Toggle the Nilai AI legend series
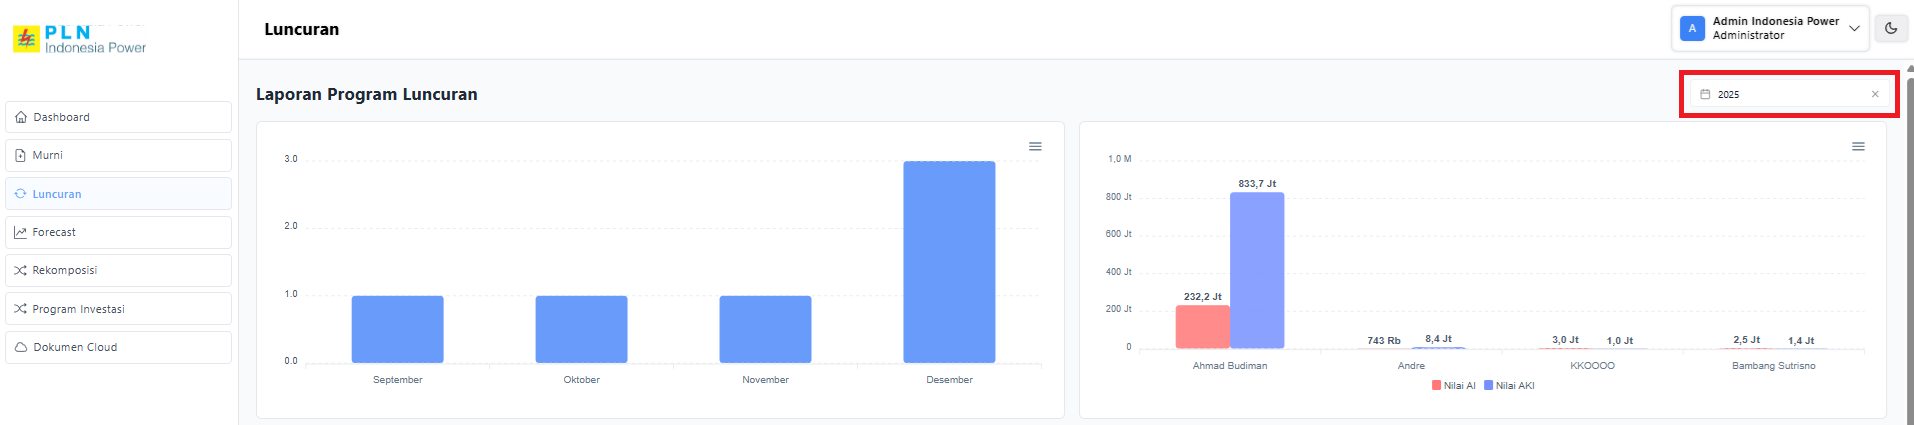1914x425 pixels. point(1453,385)
